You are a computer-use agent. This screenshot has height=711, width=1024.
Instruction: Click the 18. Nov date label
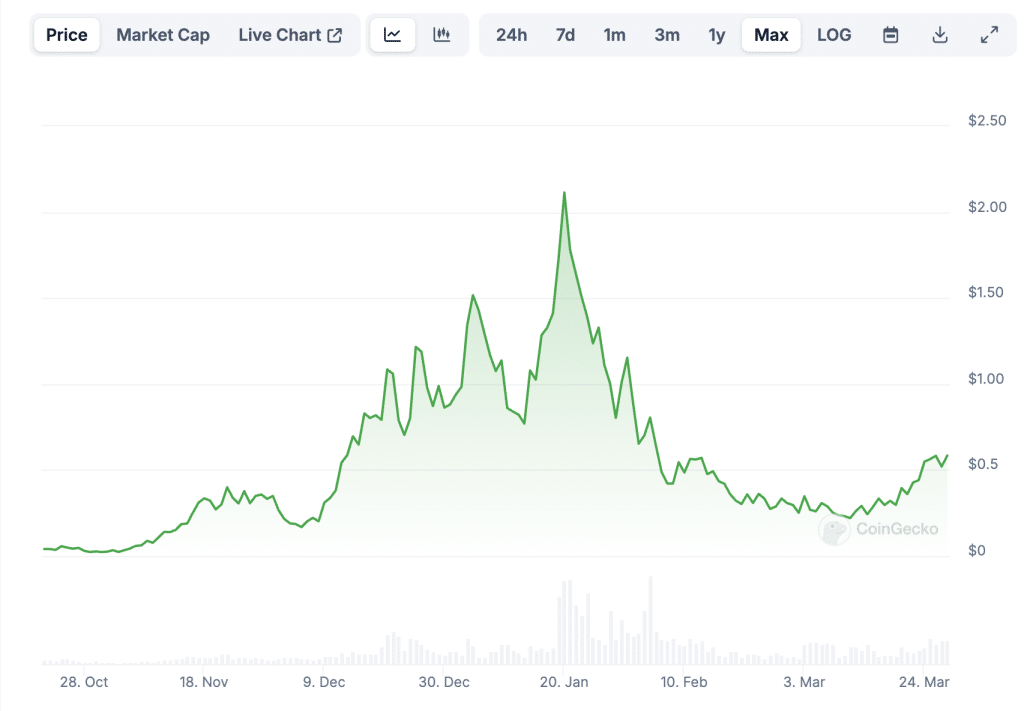coord(204,682)
